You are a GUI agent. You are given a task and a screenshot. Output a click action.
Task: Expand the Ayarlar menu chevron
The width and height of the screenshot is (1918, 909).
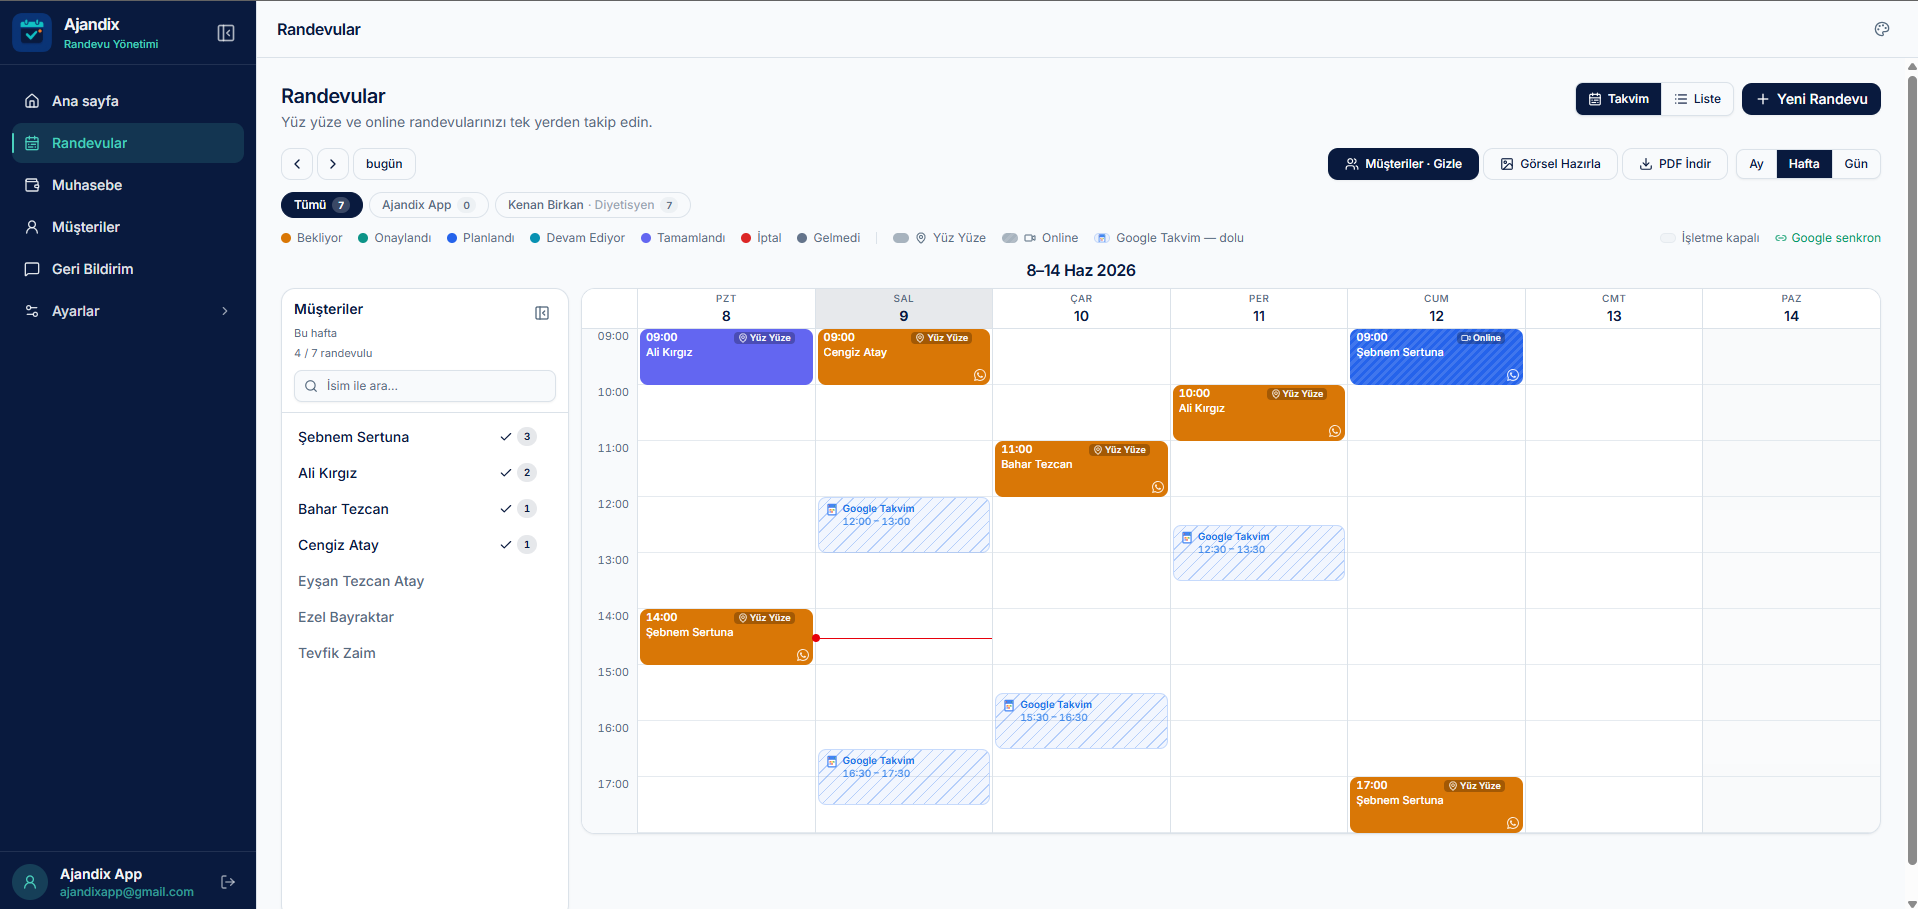tap(225, 311)
